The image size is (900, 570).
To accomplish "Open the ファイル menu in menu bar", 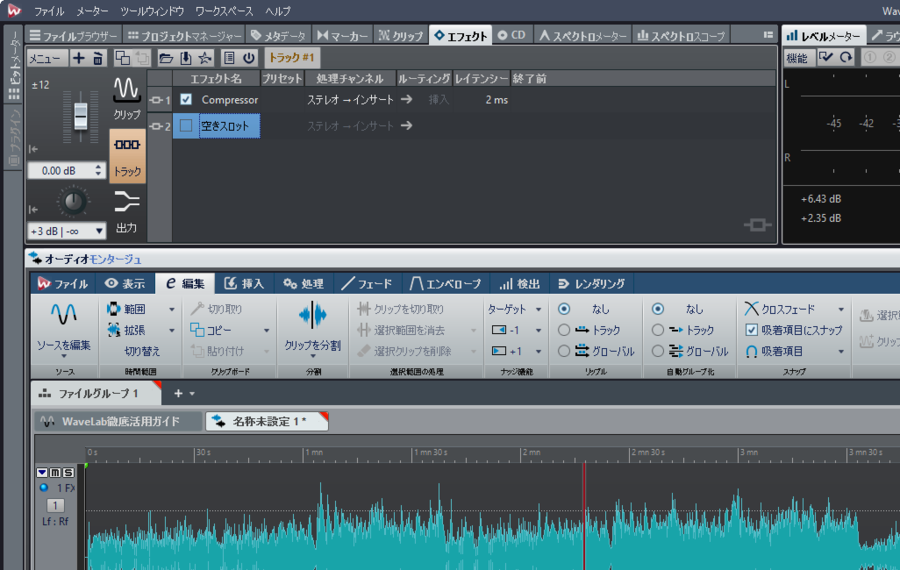I will click(x=49, y=11).
